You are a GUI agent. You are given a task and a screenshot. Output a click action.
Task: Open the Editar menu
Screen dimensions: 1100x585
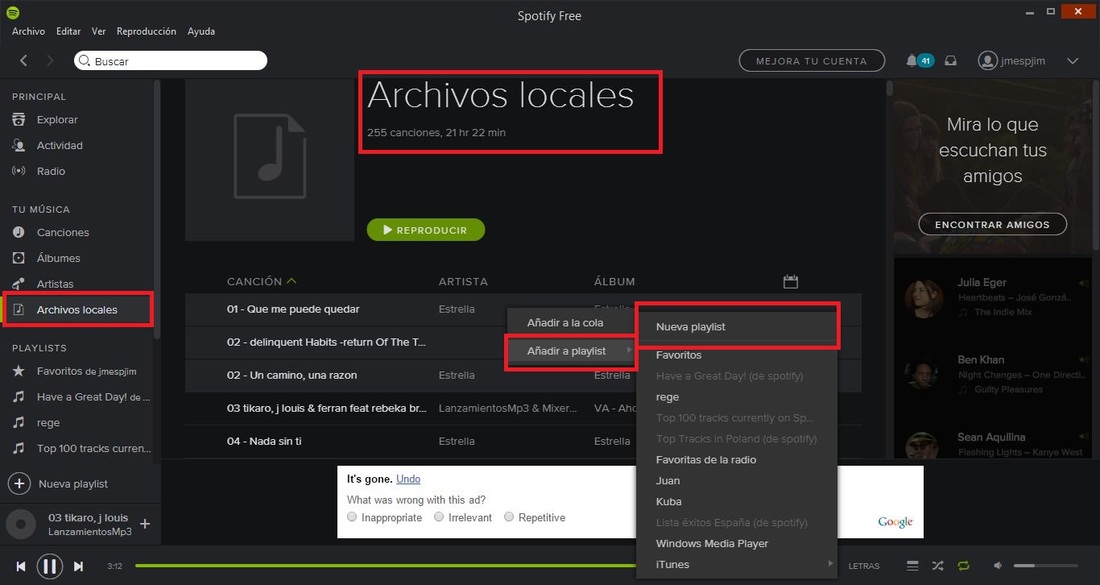68,32
